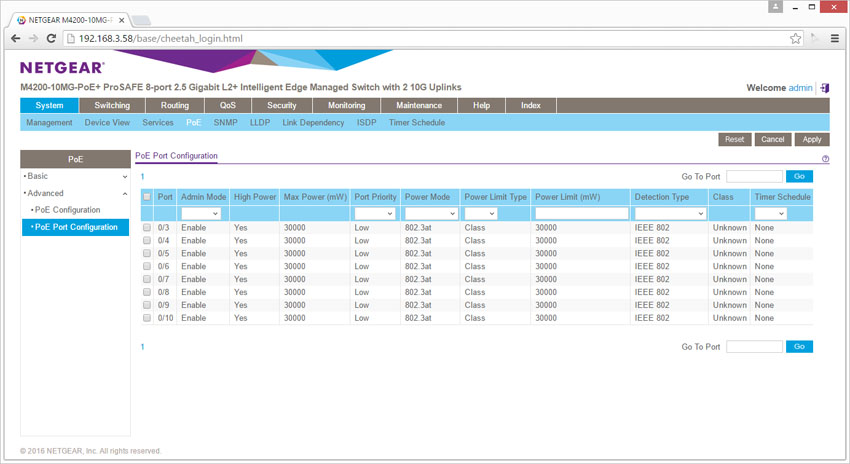Image resolution: width=850 pixels, height=464 pixels.
Task: Click page 1 link below the table
Action: [143, 347]
